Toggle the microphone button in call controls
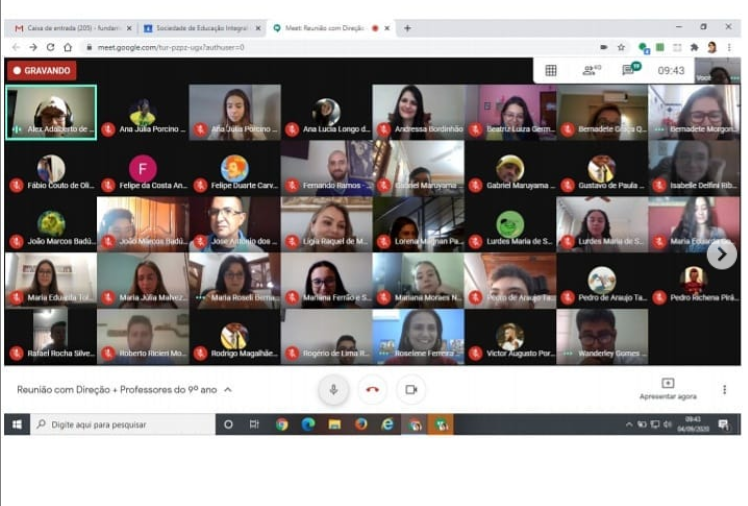The image size is (748, 506). [334, 389]
